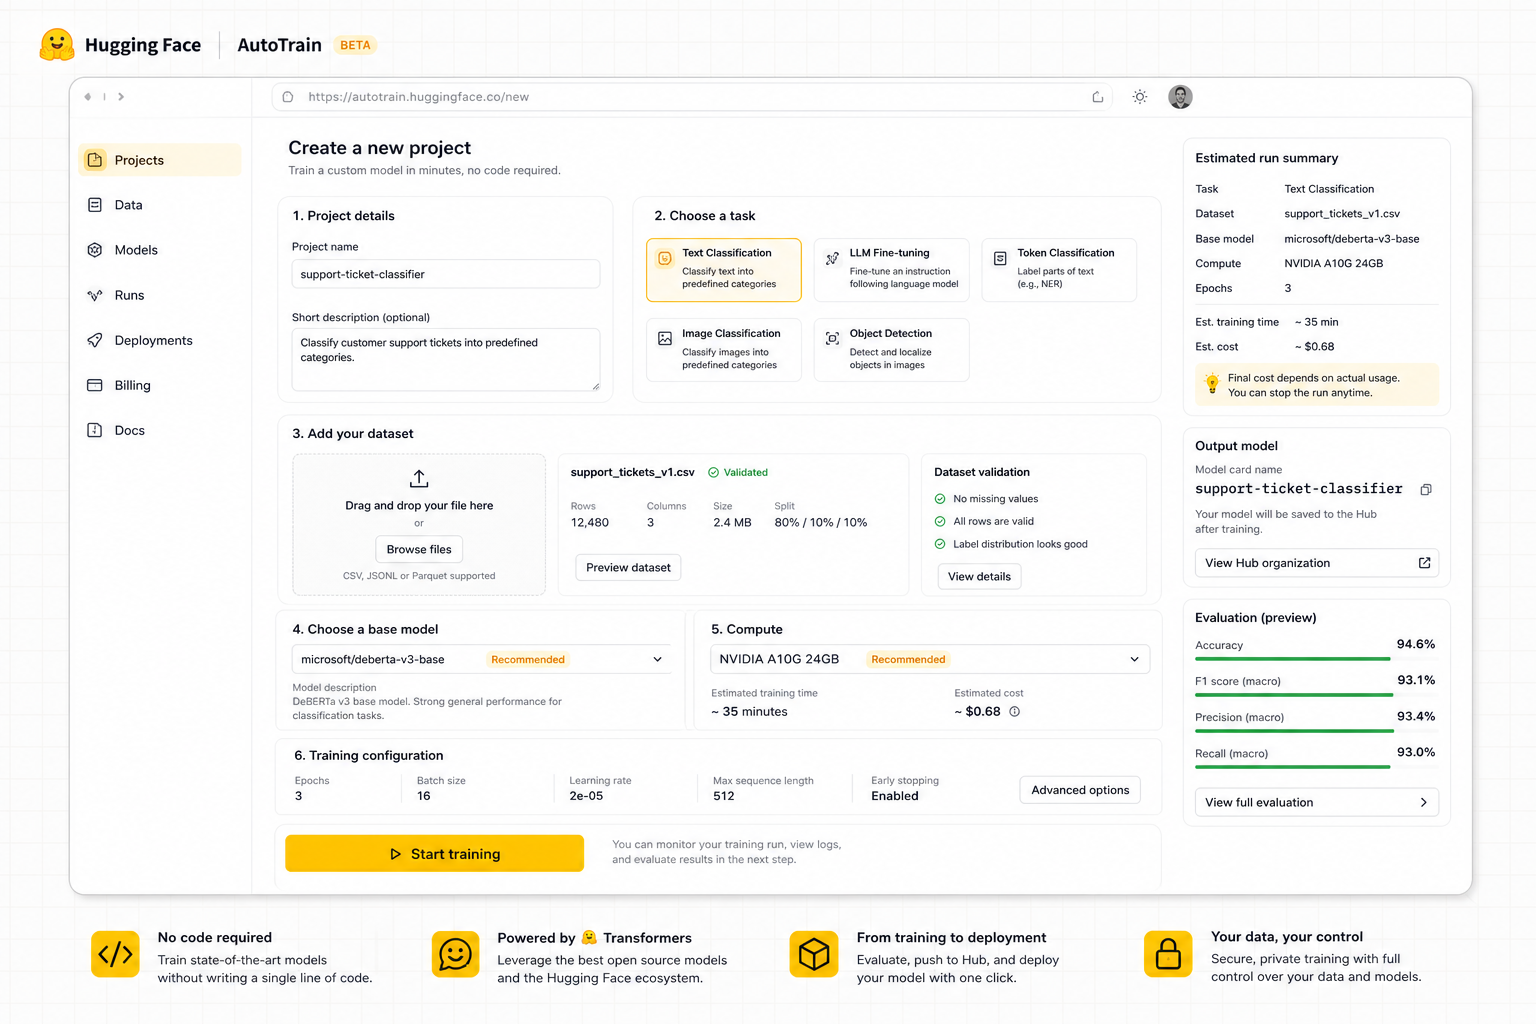The width and height of the screenshot is (1536, 1024).
Task: Click the Project name input field
Action: 445,274
